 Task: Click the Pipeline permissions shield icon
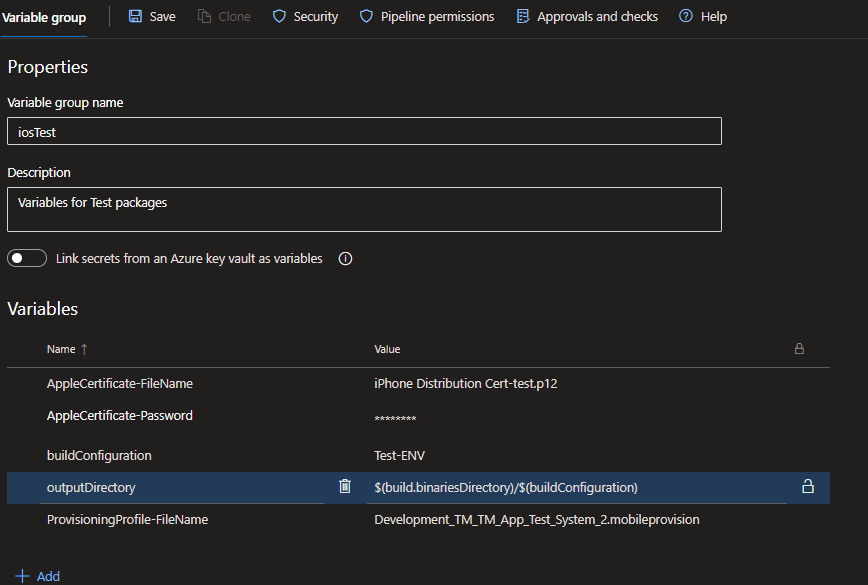pos(368,16)
